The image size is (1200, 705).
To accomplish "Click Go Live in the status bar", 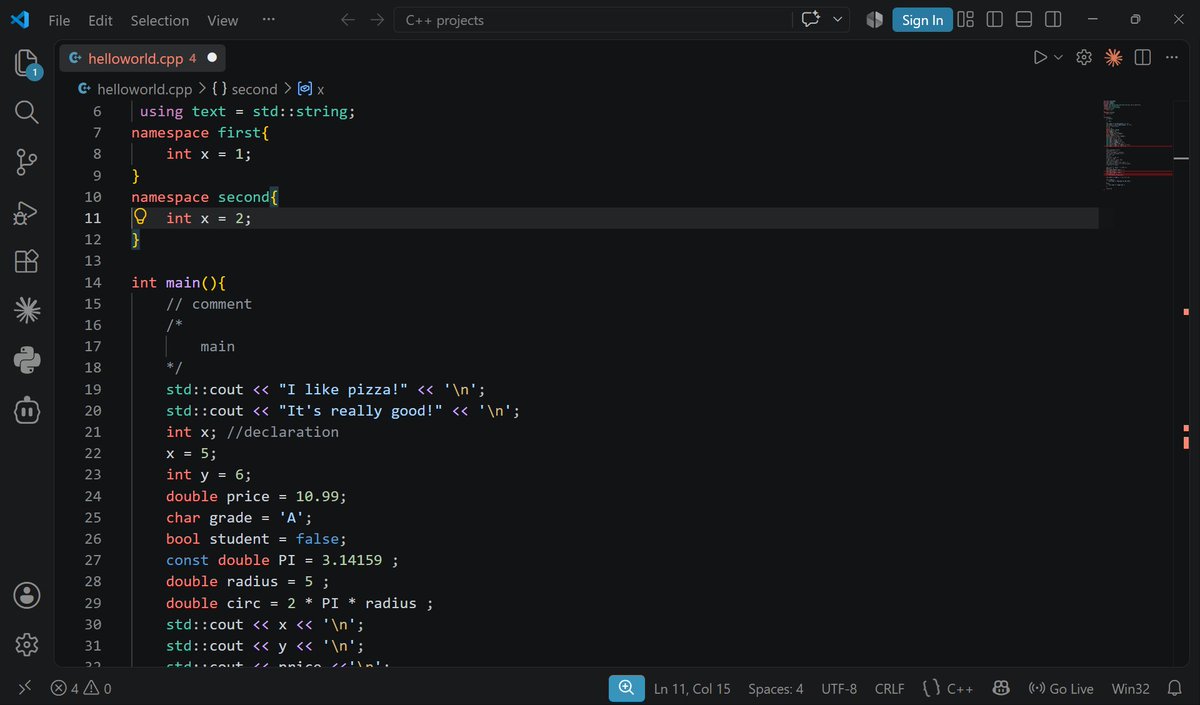I will pyautogui.click(x=1061, y=688).
